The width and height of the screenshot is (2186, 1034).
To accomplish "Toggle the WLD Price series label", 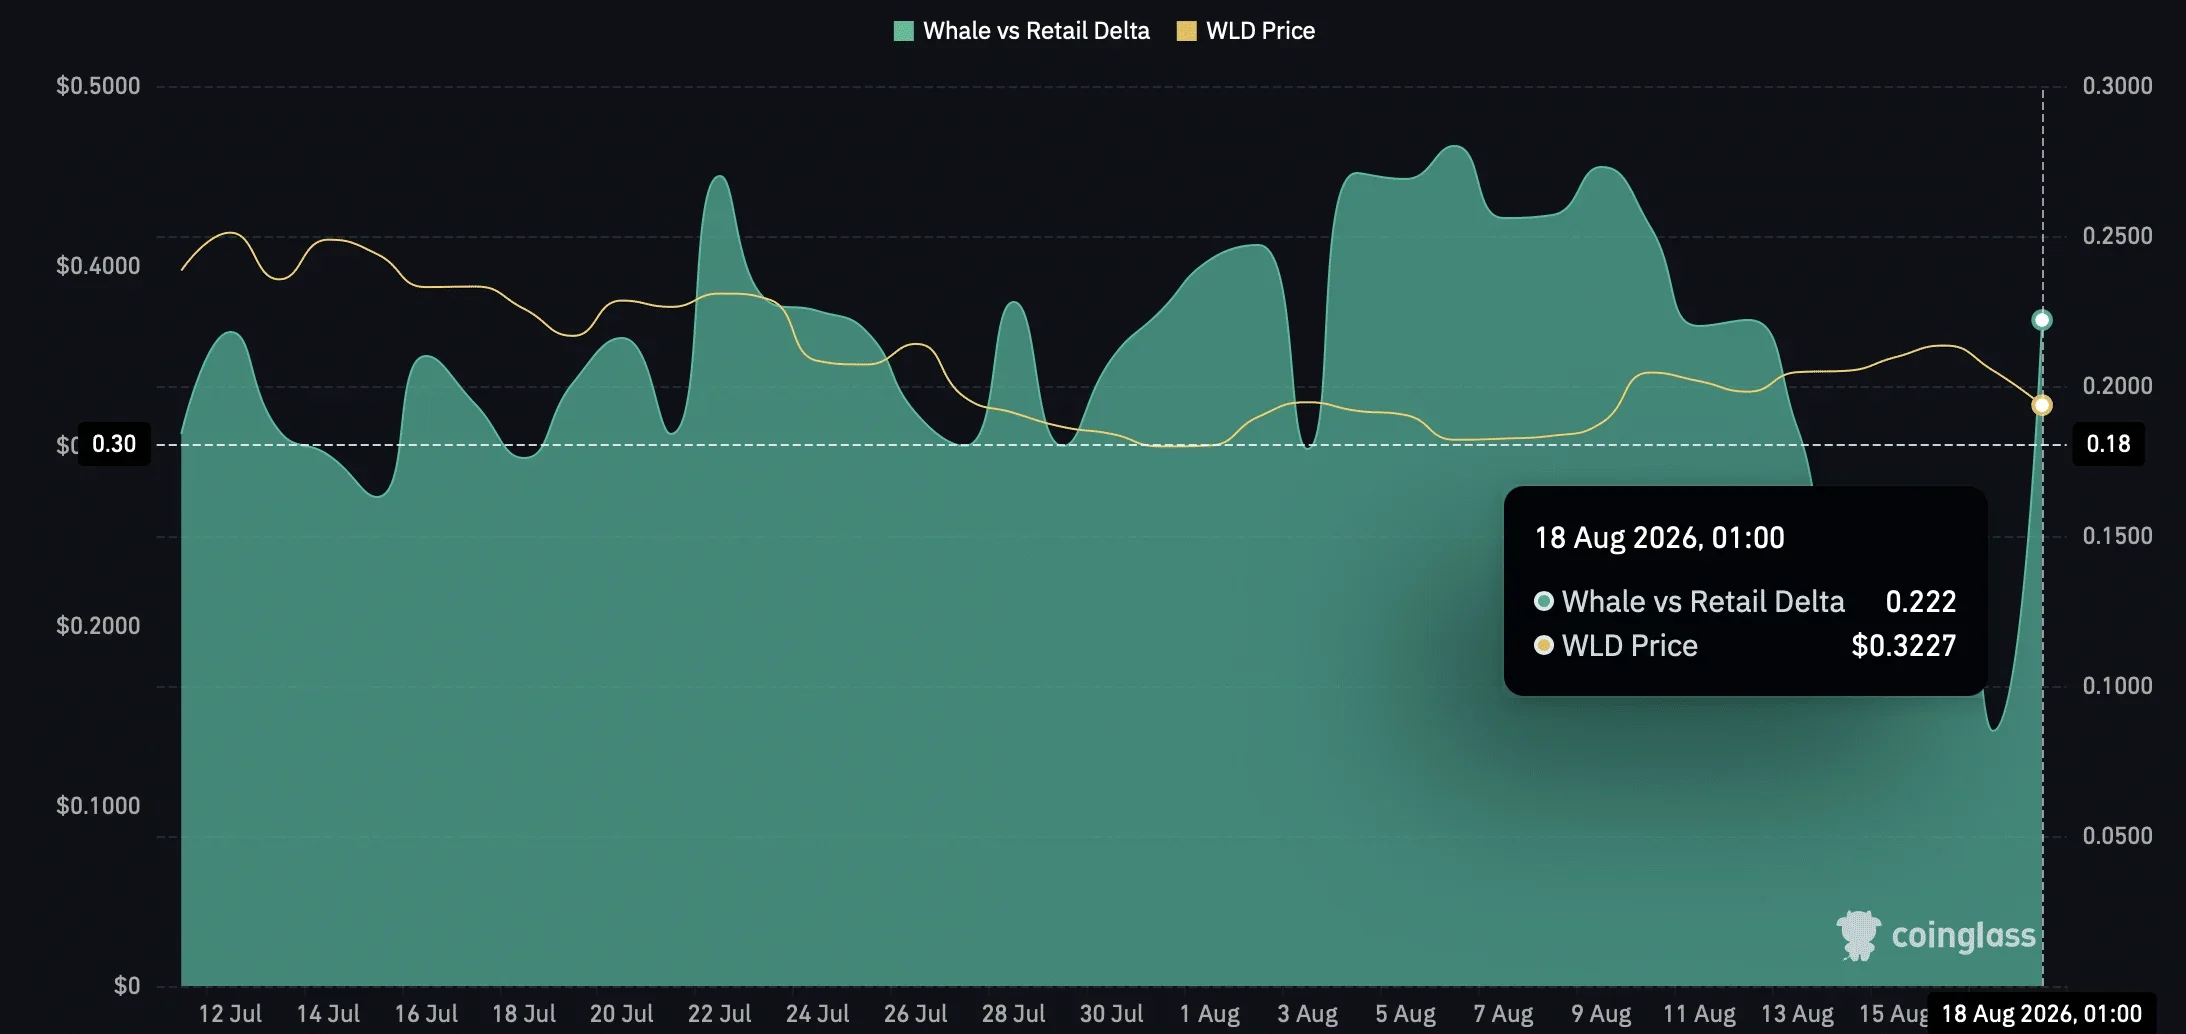I will click(x=1260, y=31).
